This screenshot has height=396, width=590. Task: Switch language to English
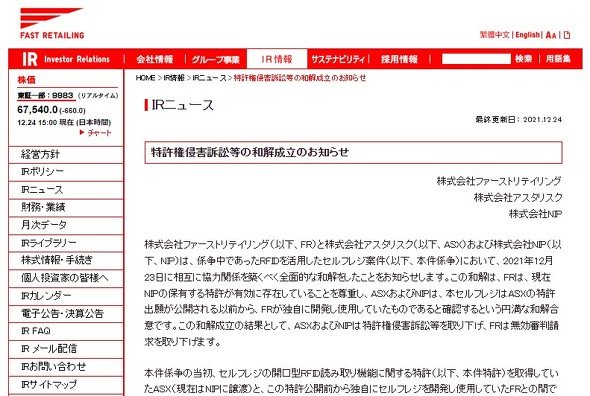(527, 35)
